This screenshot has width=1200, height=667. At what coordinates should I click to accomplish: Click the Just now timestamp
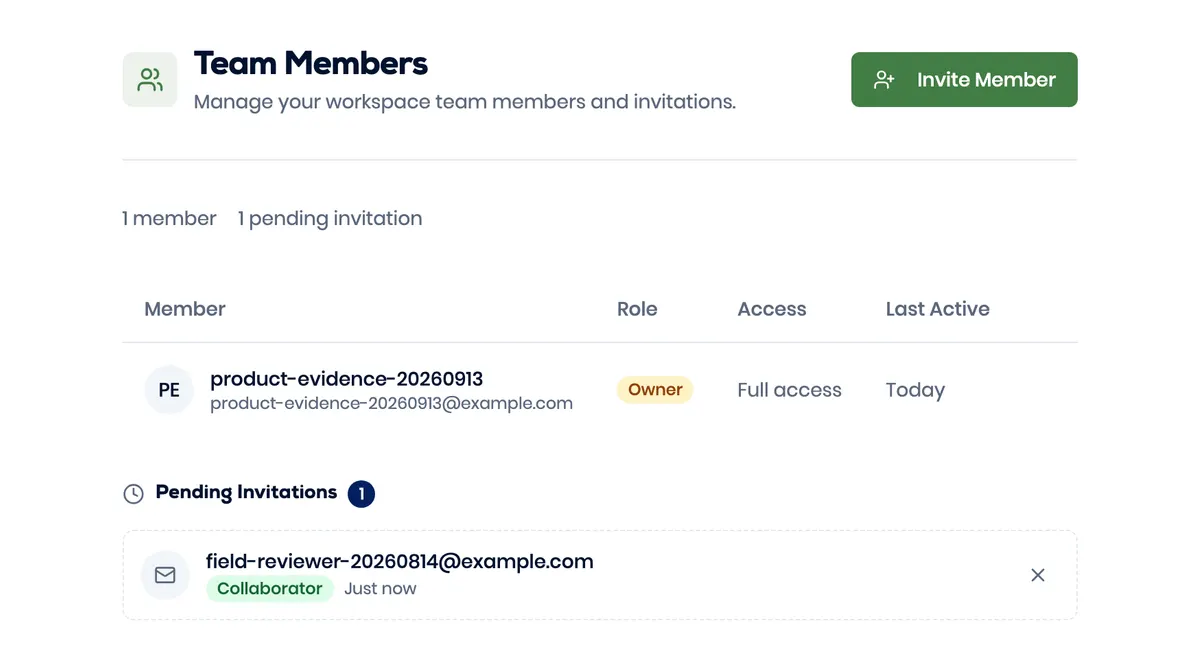(380, 589)
